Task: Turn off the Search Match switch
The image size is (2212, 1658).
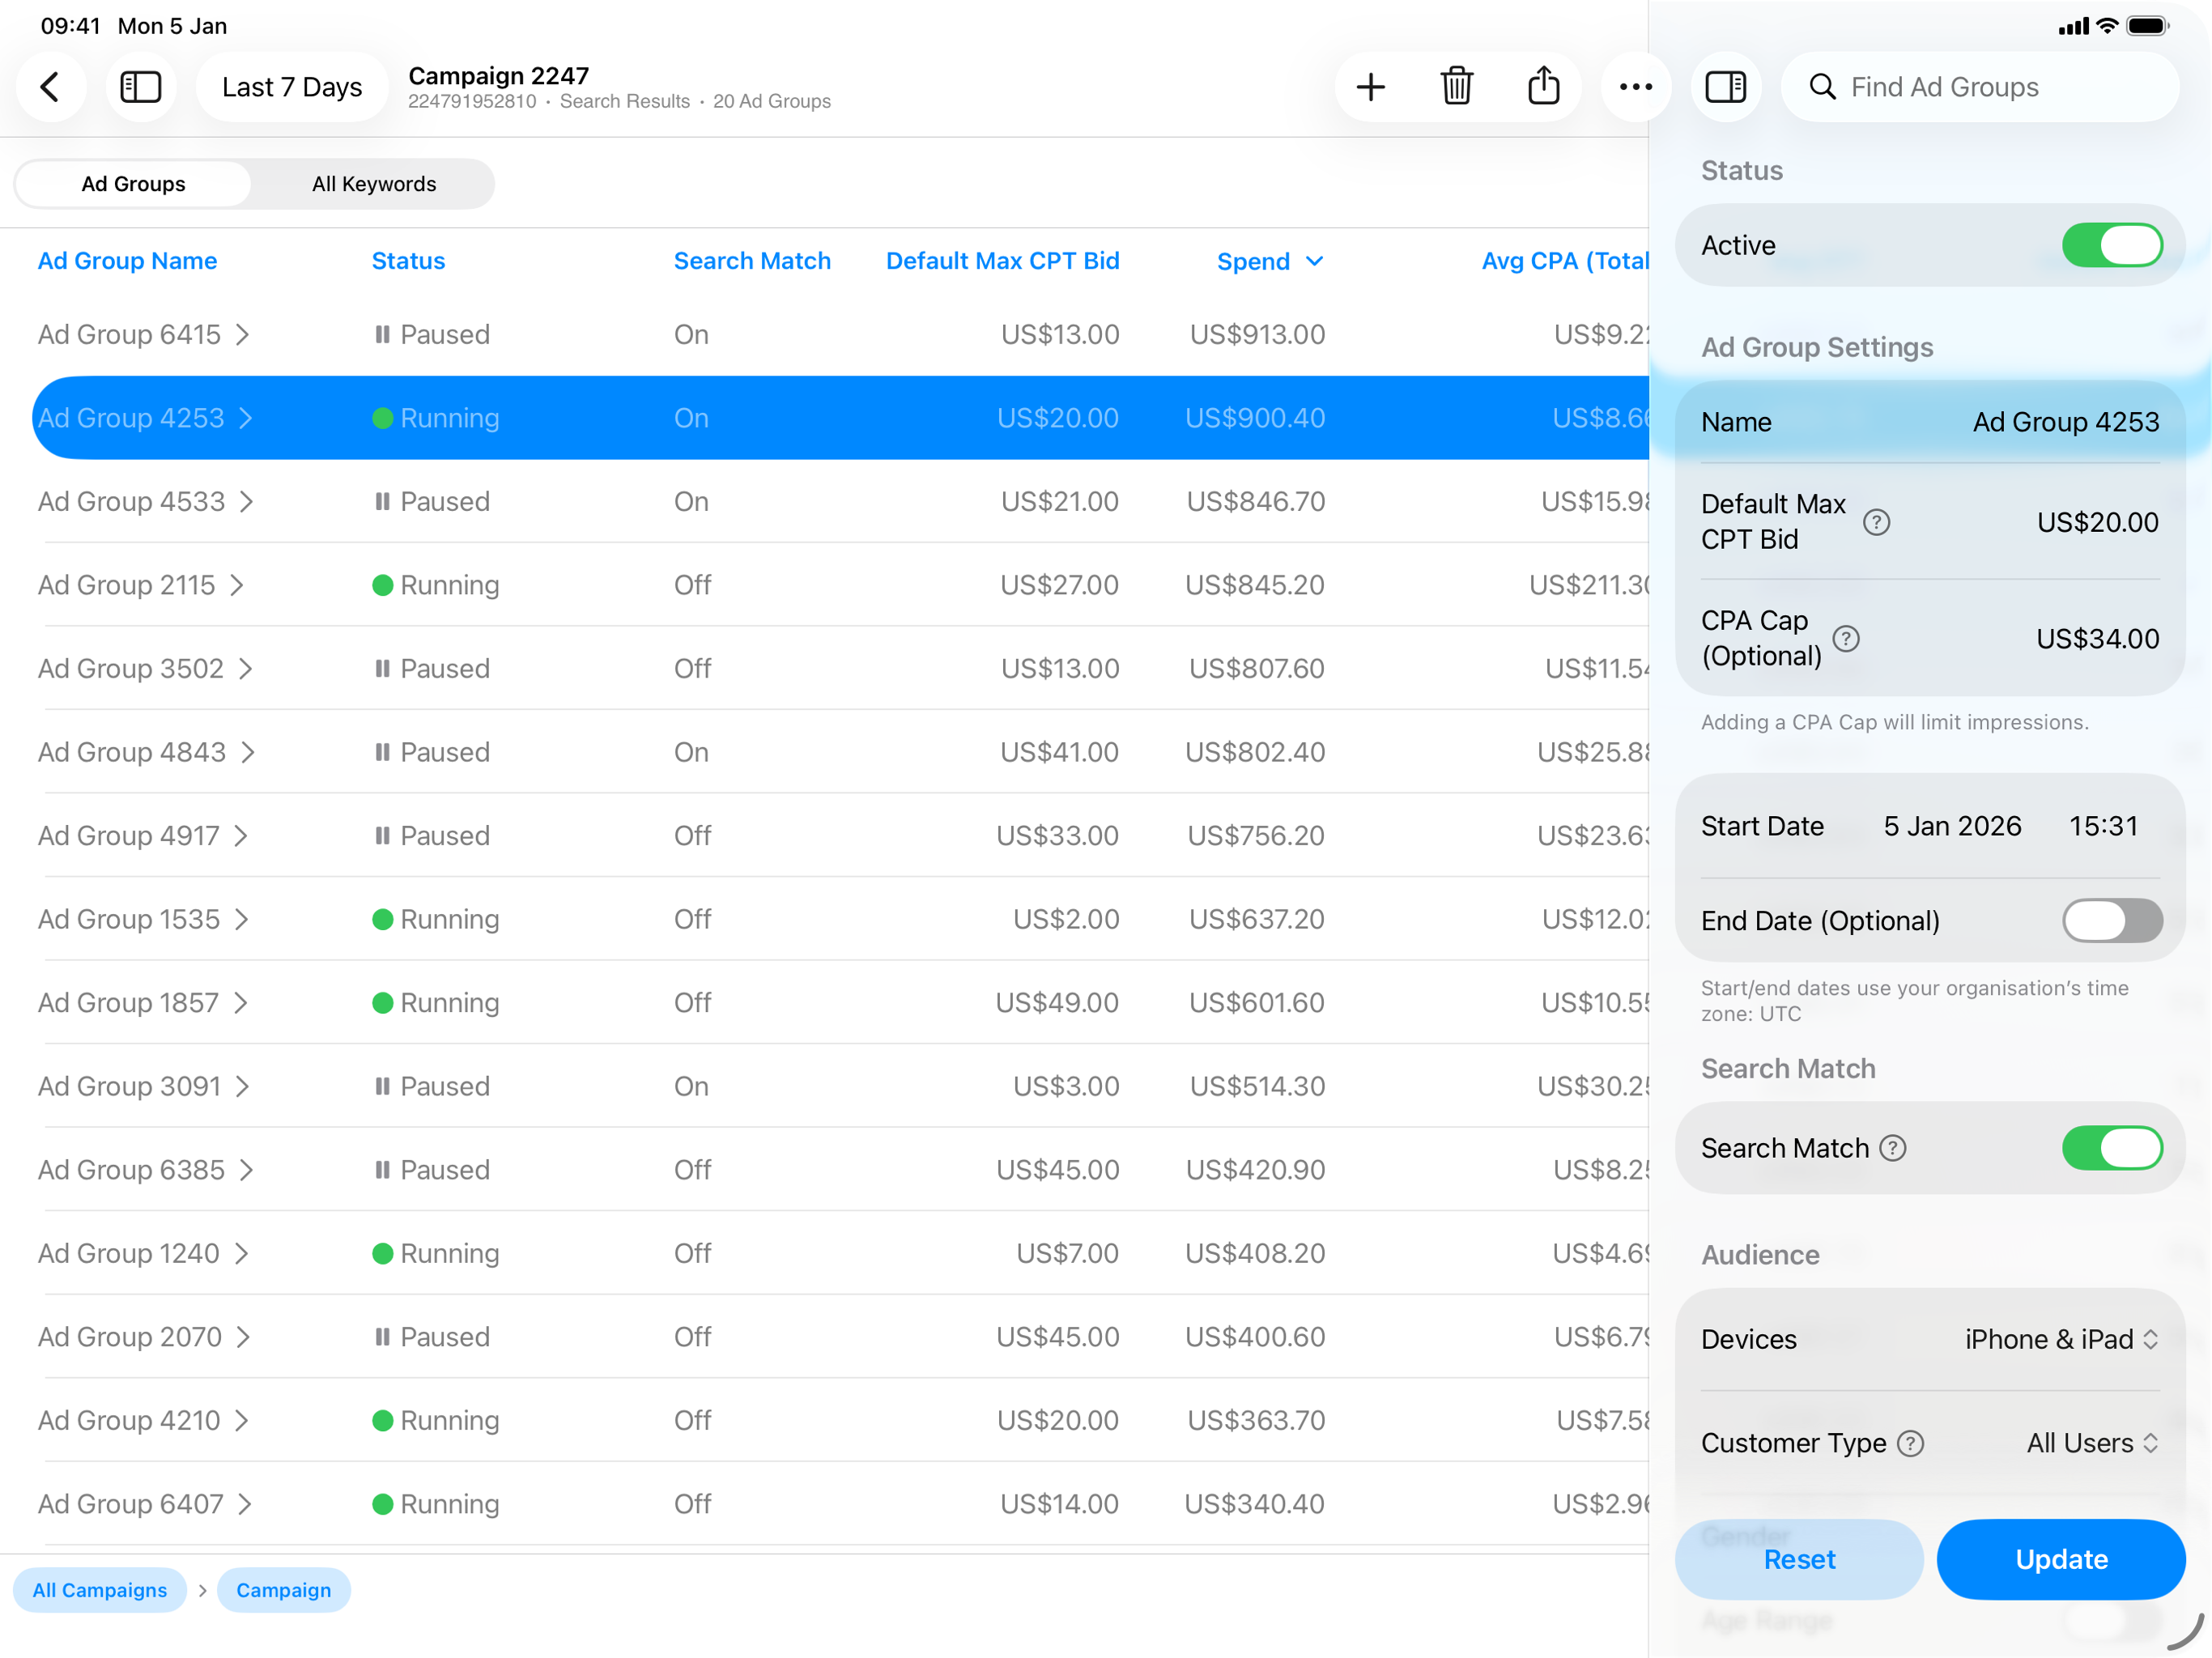Action: (x=2112, y=1148)
